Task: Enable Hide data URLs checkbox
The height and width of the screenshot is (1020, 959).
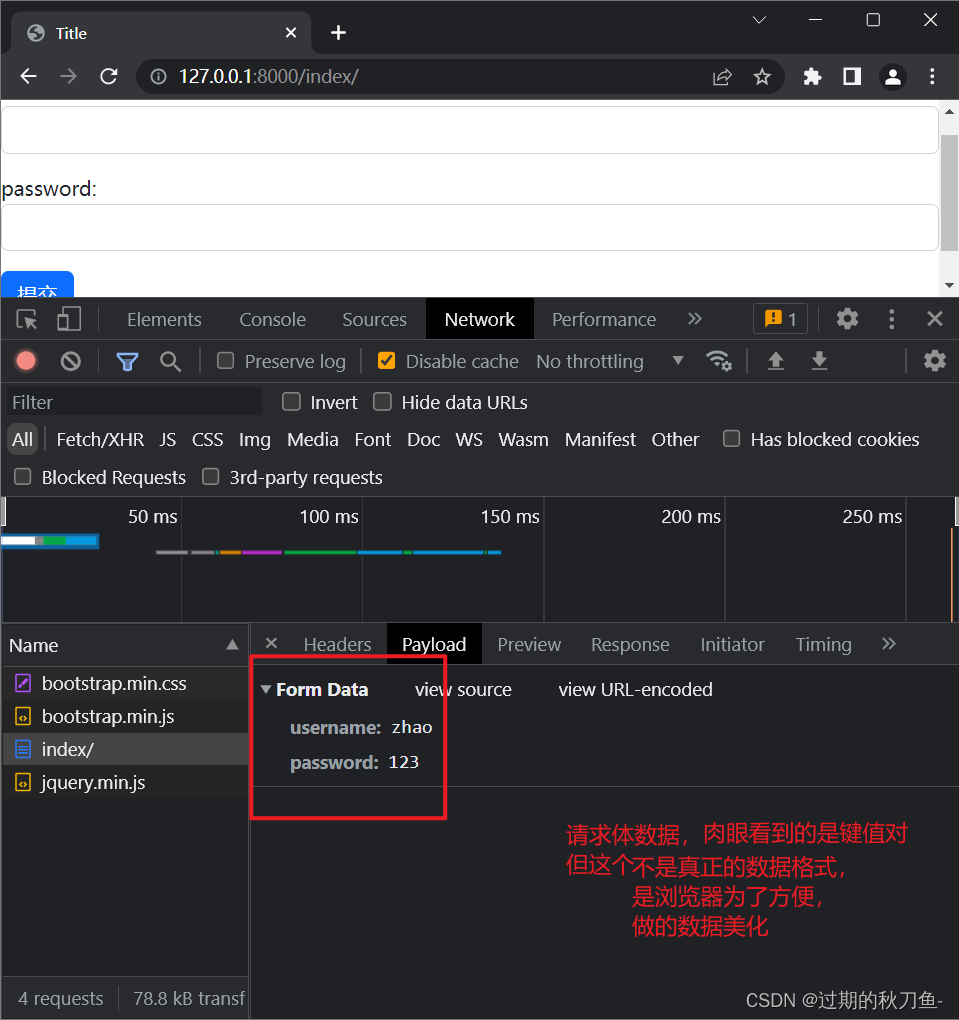Action: [x=382, y=402]
